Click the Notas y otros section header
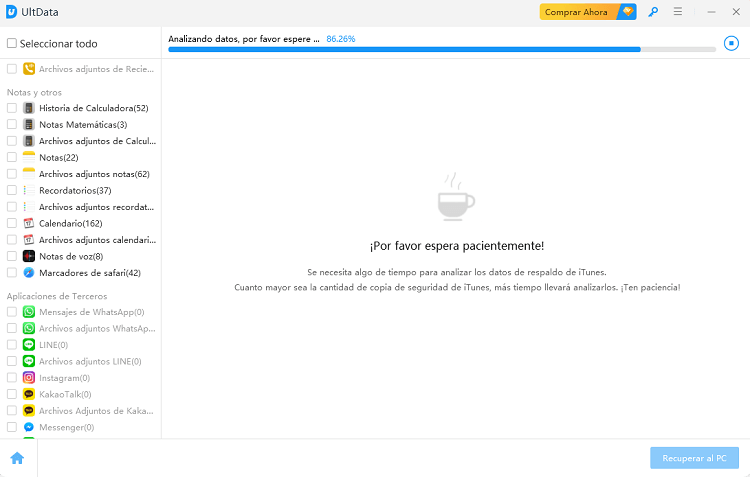 click(34, 92)
